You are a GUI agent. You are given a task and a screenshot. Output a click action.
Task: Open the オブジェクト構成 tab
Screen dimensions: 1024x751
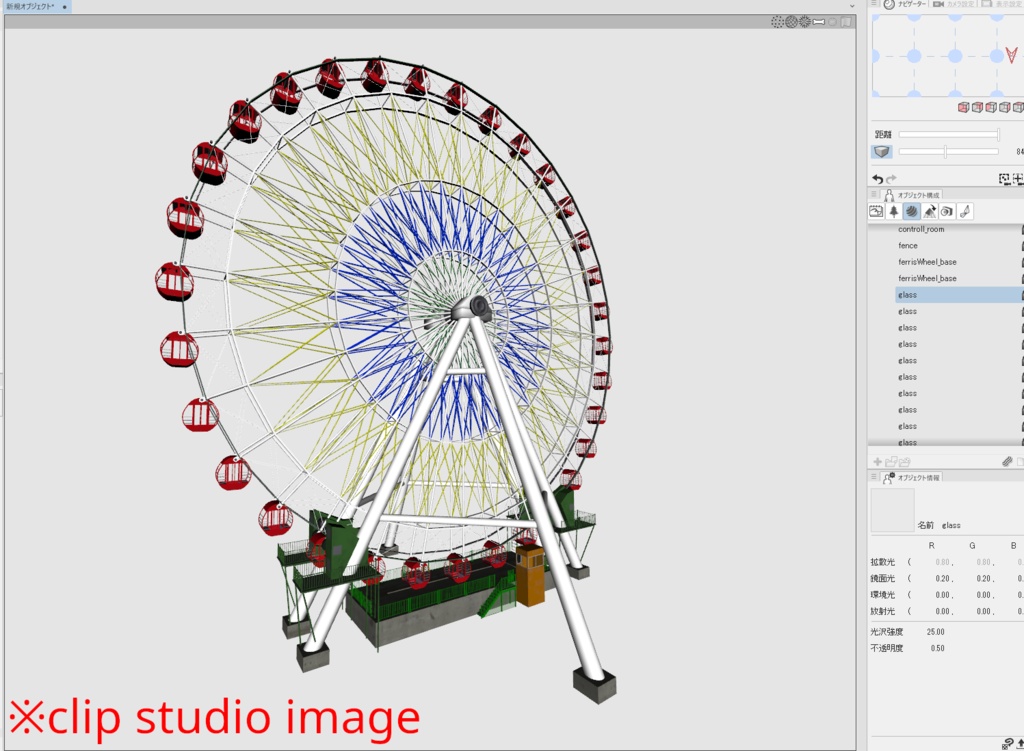pos(912,195)
